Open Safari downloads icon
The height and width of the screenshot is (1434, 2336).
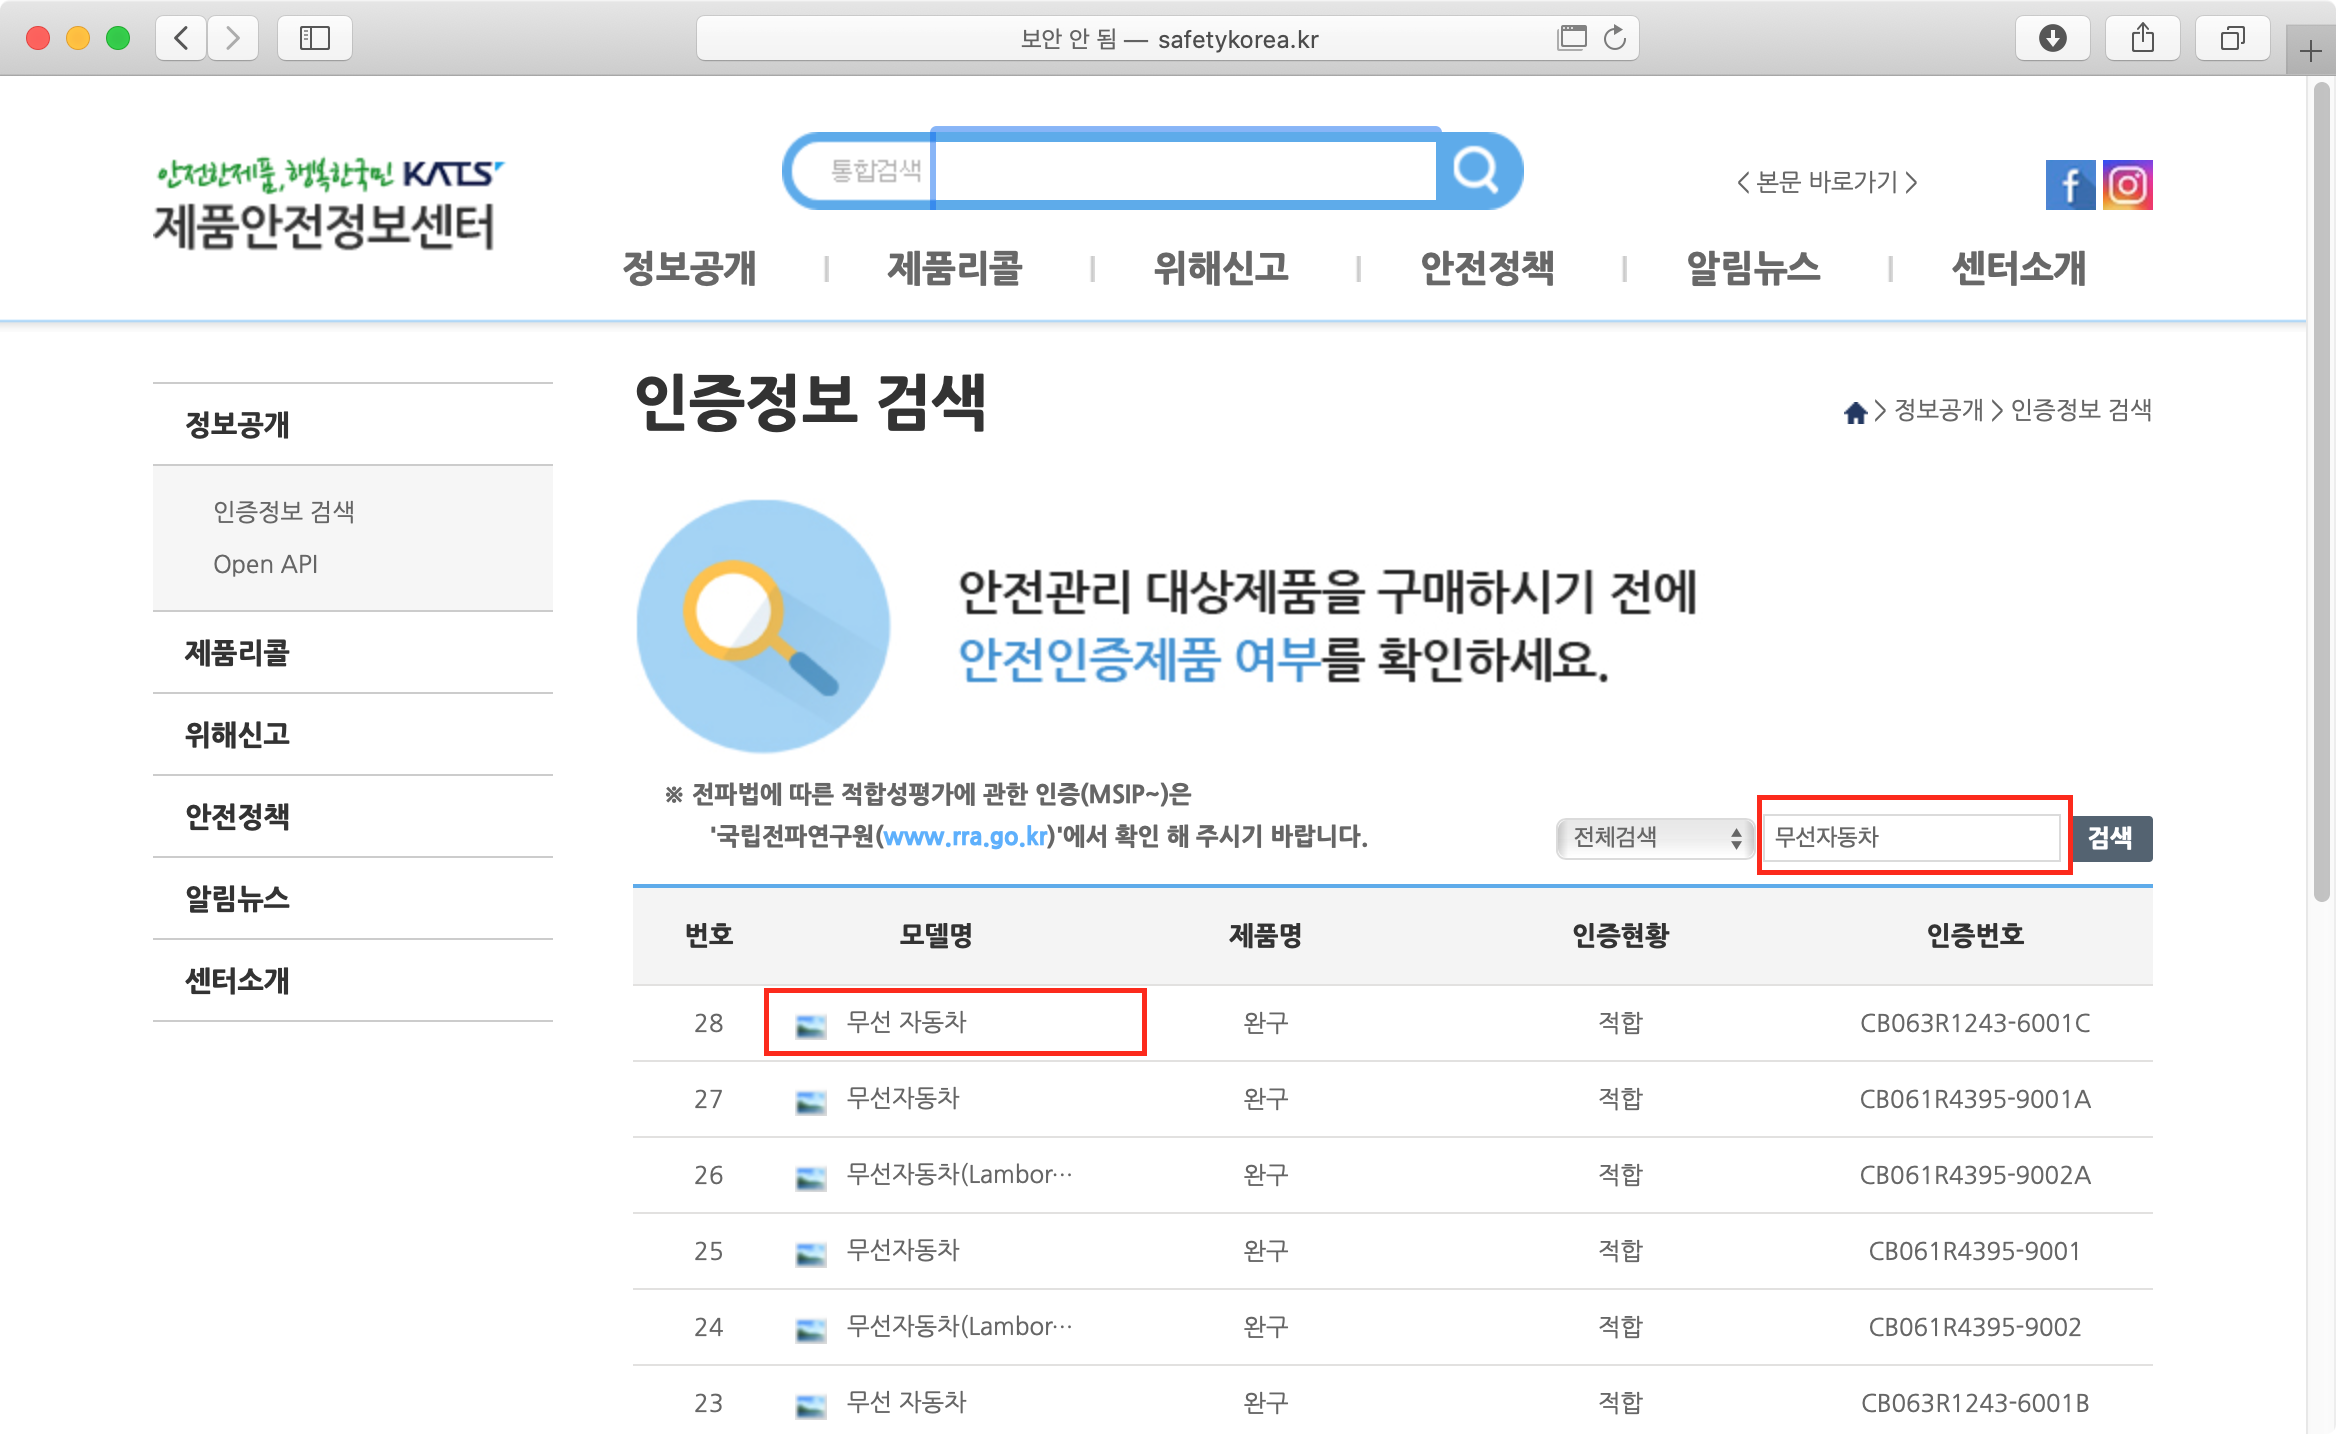pos(2052,39)
